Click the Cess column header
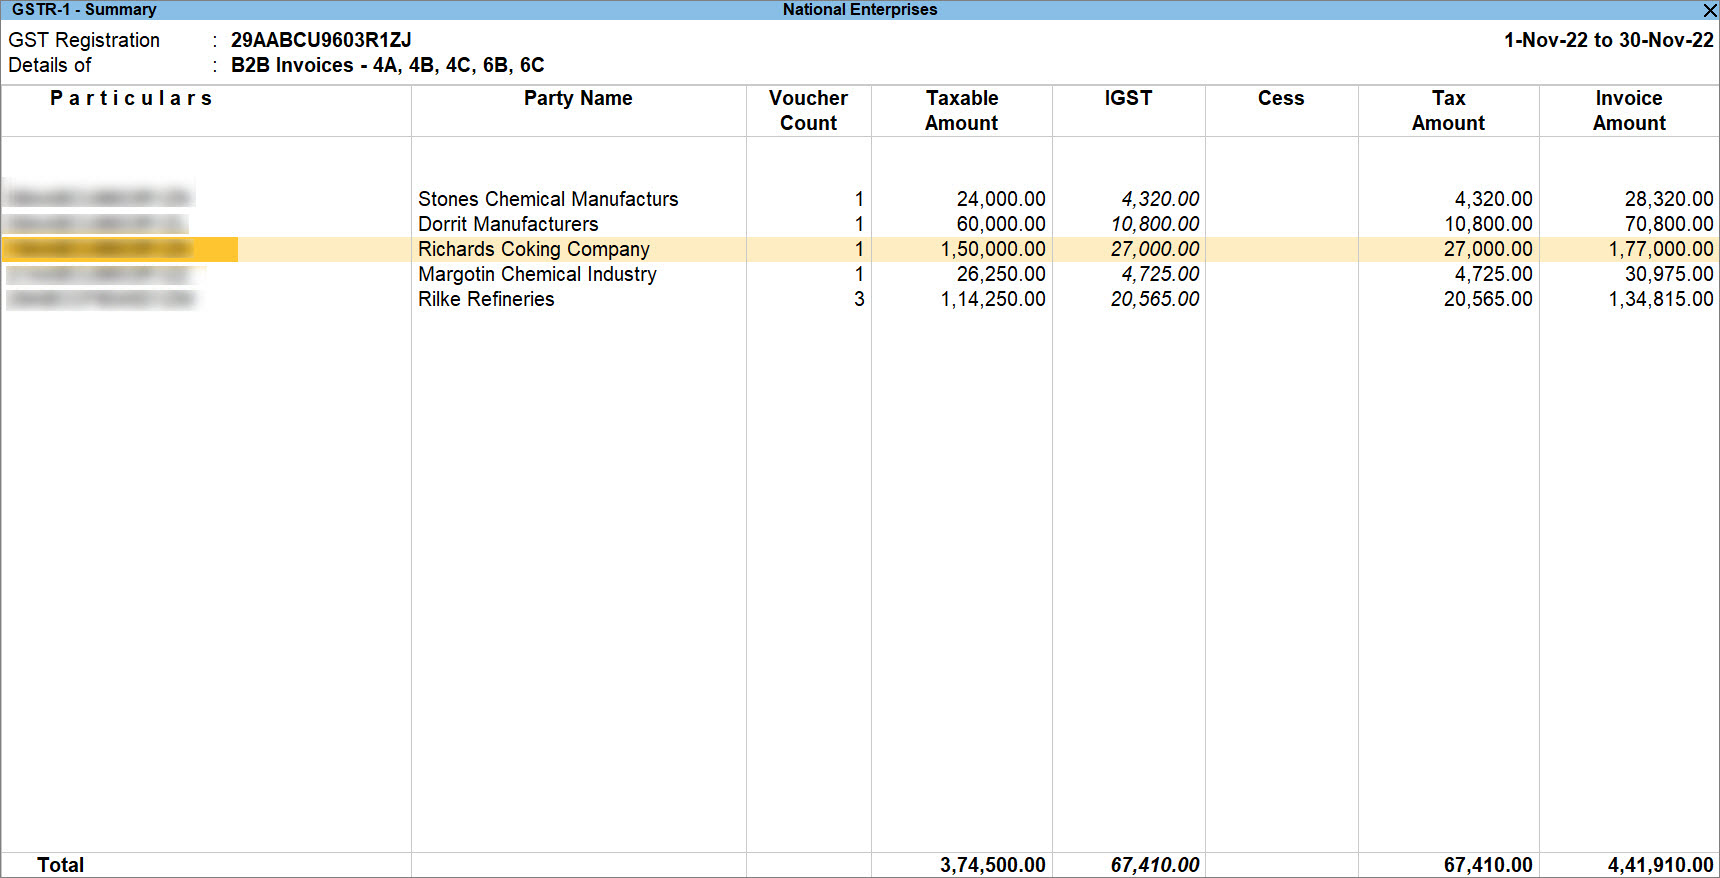The height and width of the screenshot is (878, 1720). coord(1281,98)
